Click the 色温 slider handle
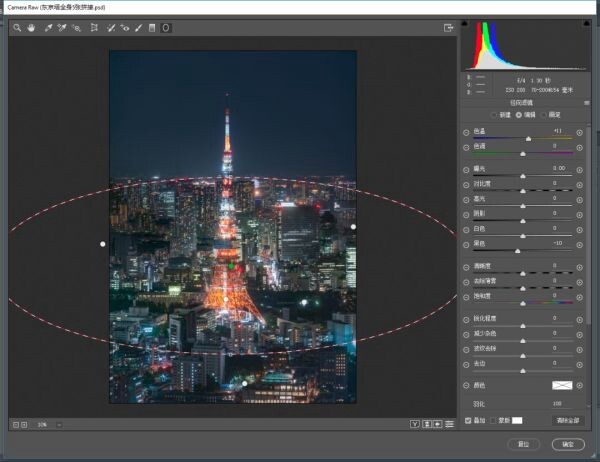The image size is (600, 462). pyautogui.click(x=528, y=139)
